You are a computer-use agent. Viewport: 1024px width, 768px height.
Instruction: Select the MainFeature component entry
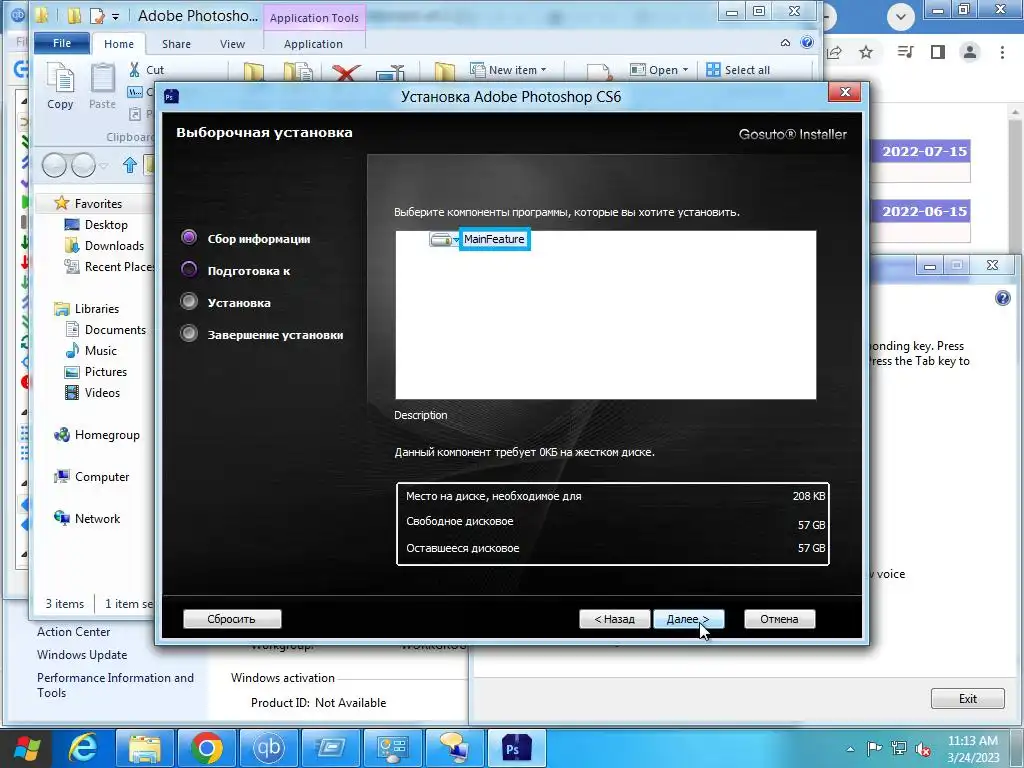494,239
